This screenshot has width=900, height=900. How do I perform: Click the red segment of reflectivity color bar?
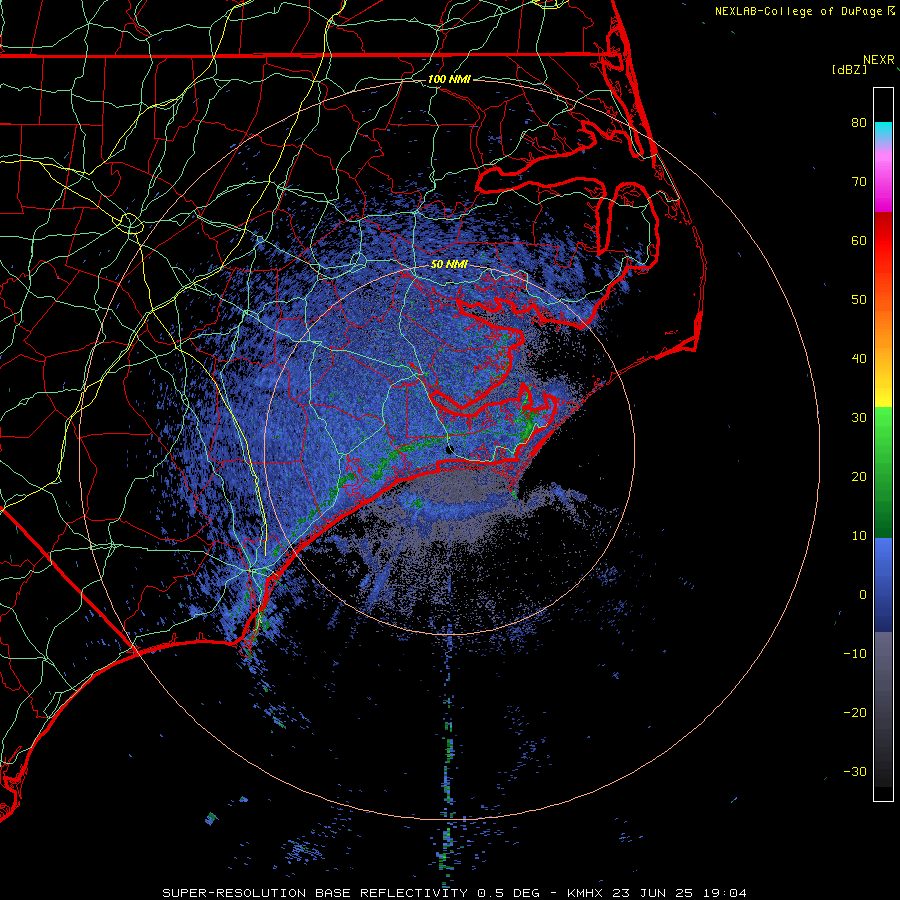click(883, 242)
